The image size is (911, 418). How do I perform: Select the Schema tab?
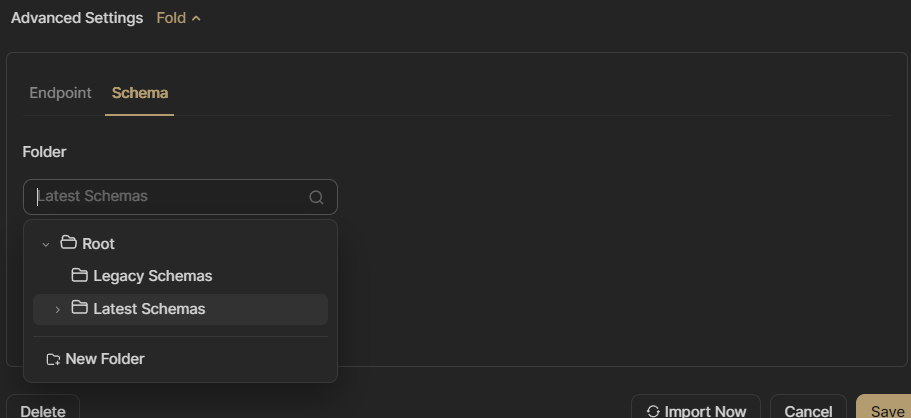coord(139,93)
